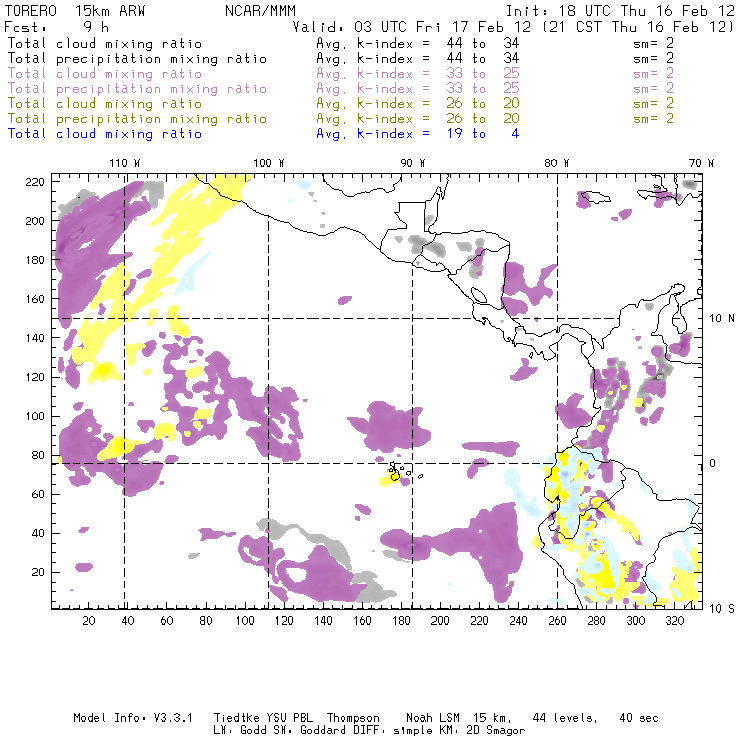This screenshot has width=740, height=740.
Task: Click the 'Fcst: 9 h' forecast label
Action: tap(56, 27)
